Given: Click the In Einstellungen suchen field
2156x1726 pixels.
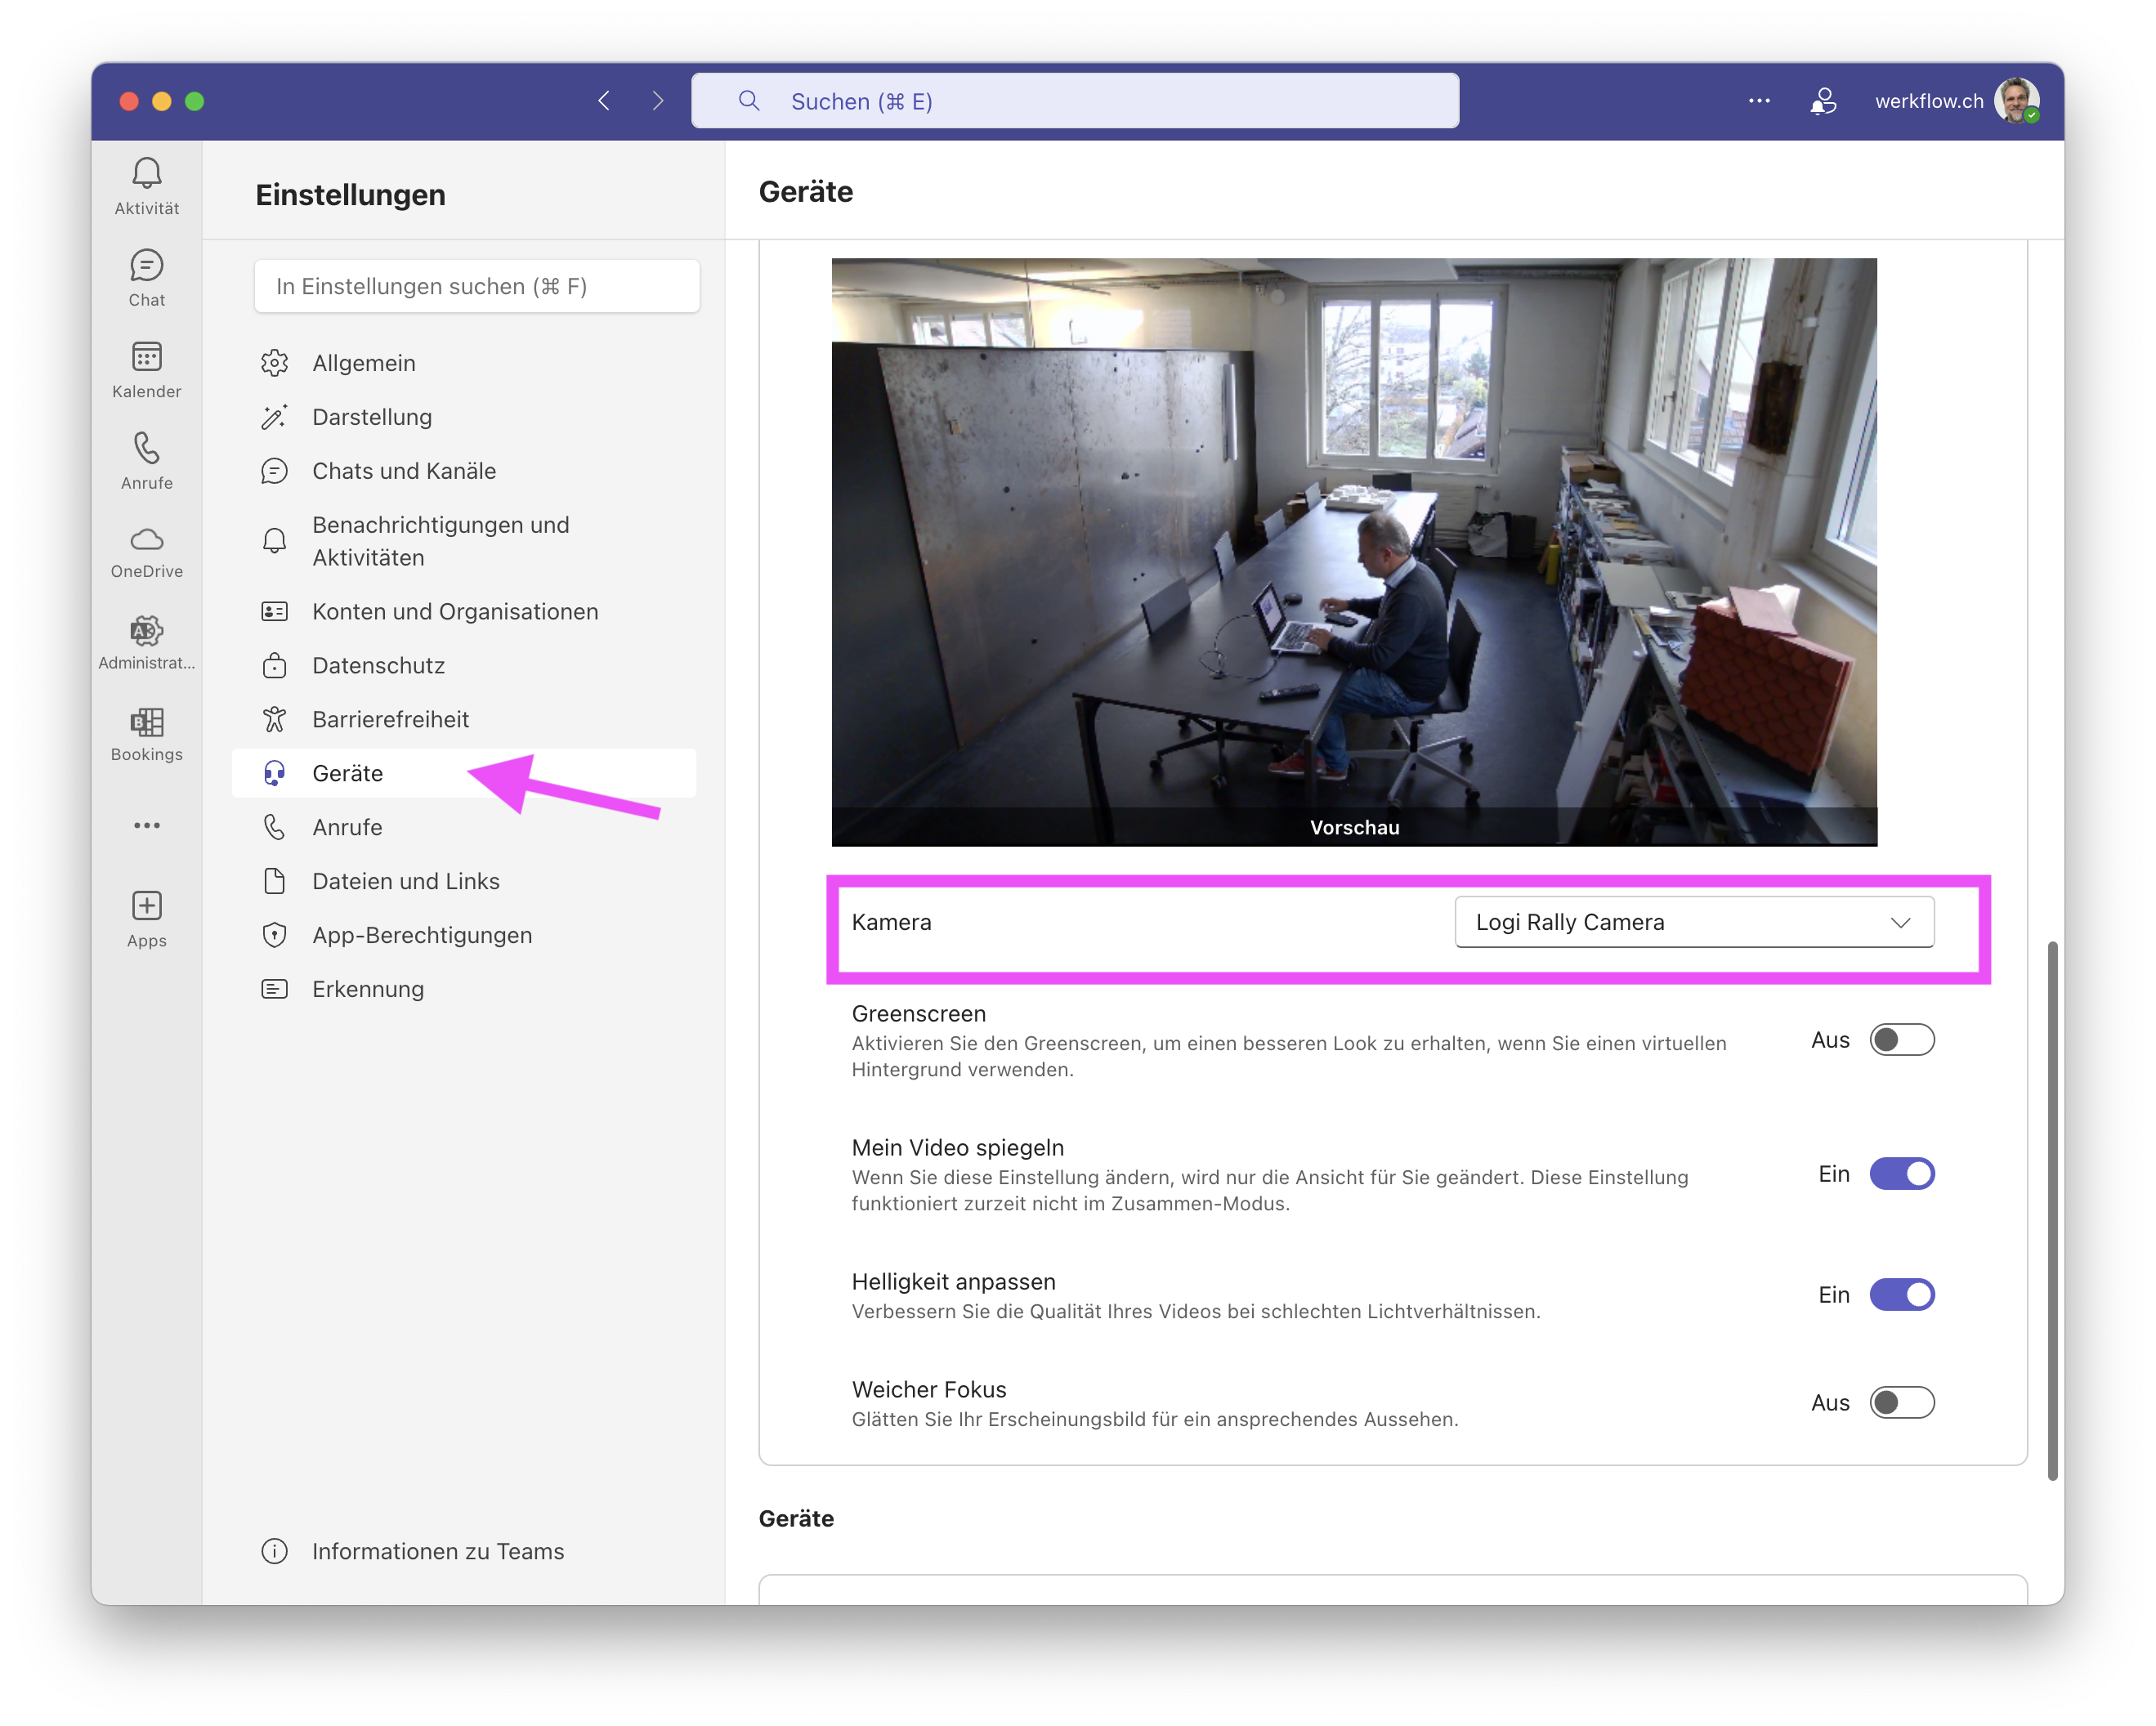Looking at the screenshot, I should (476, 287).
